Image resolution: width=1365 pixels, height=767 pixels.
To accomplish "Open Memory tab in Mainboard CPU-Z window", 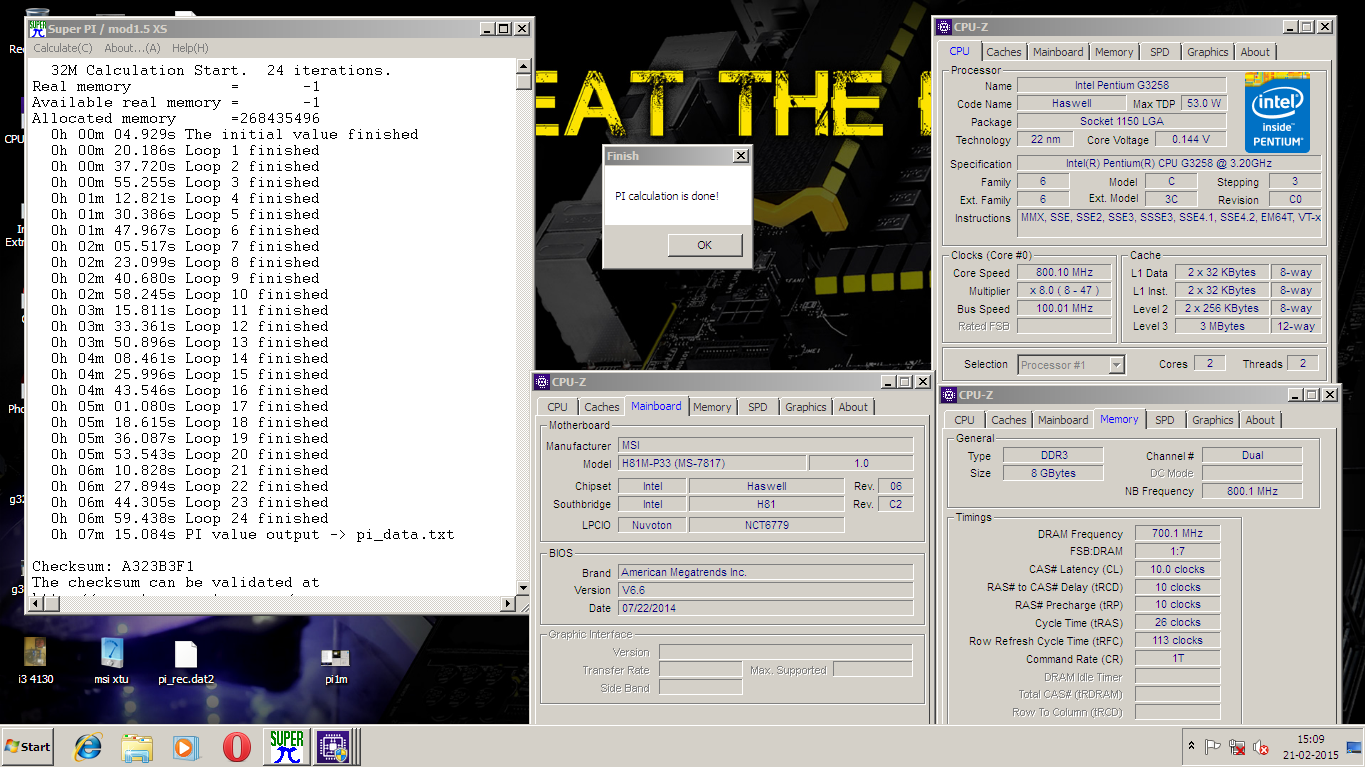I will click(x=712, y=407).
